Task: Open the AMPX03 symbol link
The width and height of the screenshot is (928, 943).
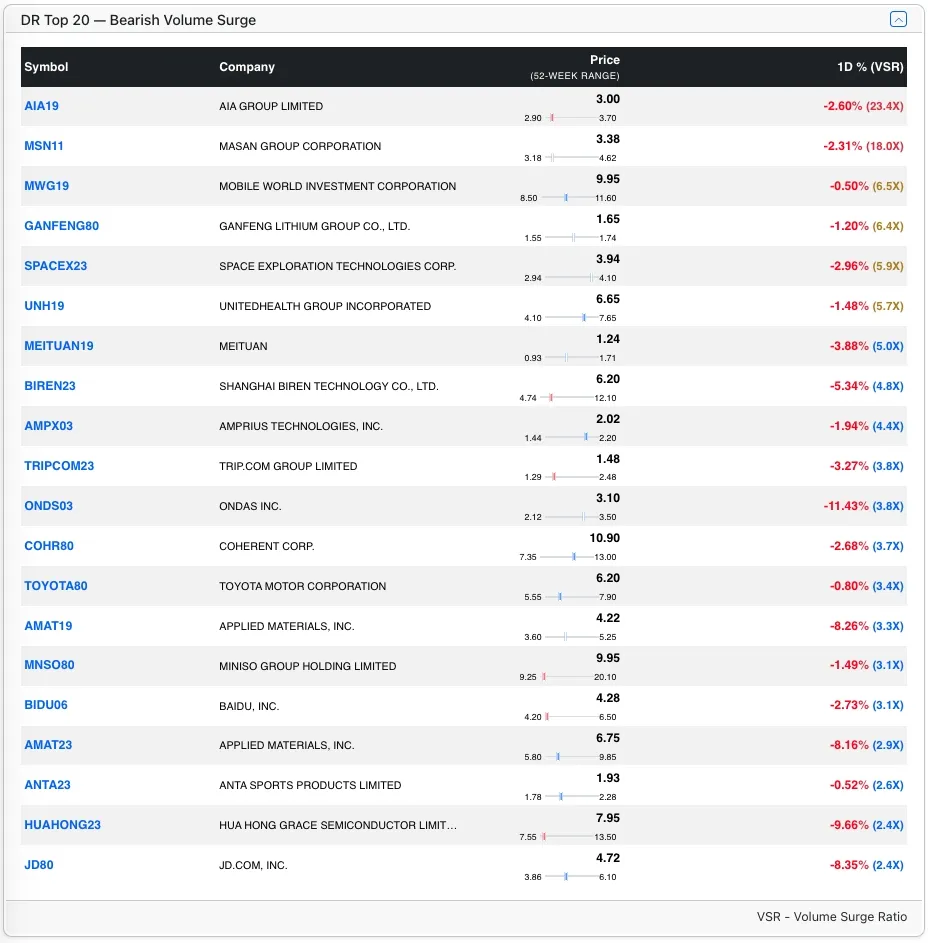Action: 48,426
